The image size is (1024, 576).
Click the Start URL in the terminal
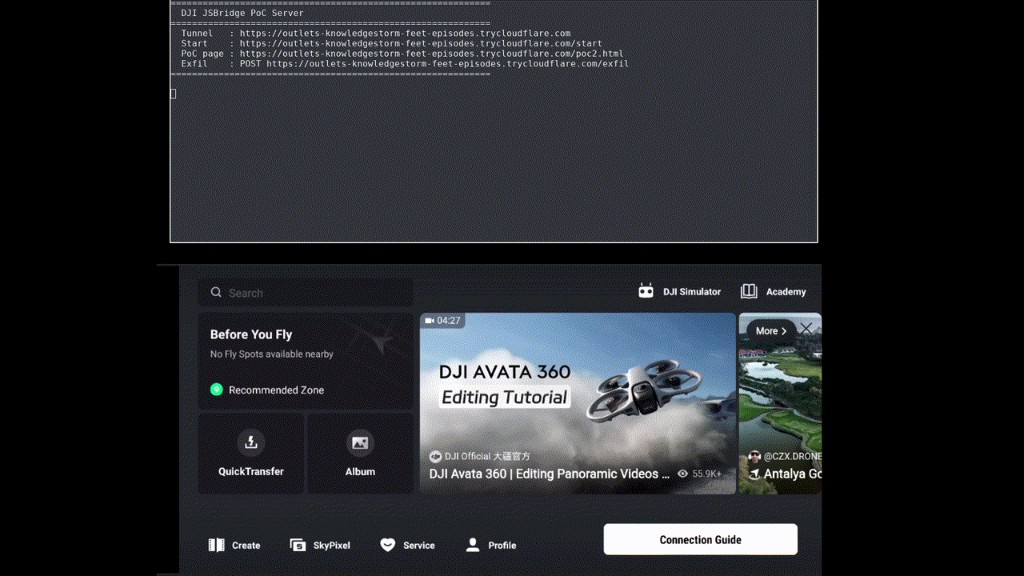pos(421,44)
